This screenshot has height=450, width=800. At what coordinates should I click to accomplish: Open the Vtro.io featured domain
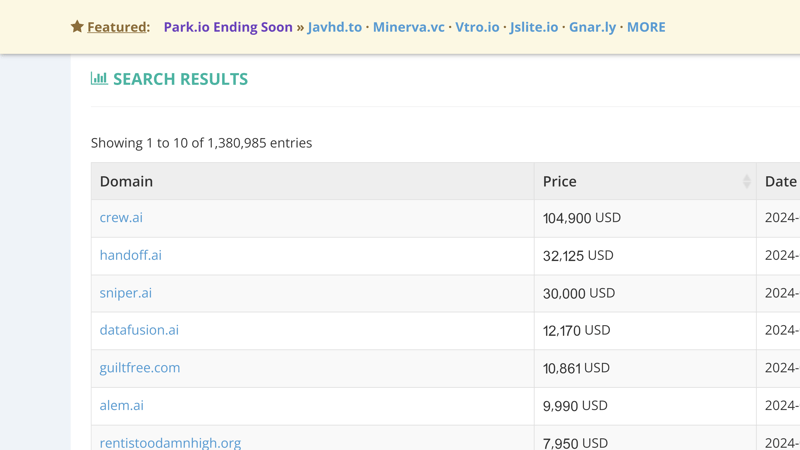coord(477,27)
